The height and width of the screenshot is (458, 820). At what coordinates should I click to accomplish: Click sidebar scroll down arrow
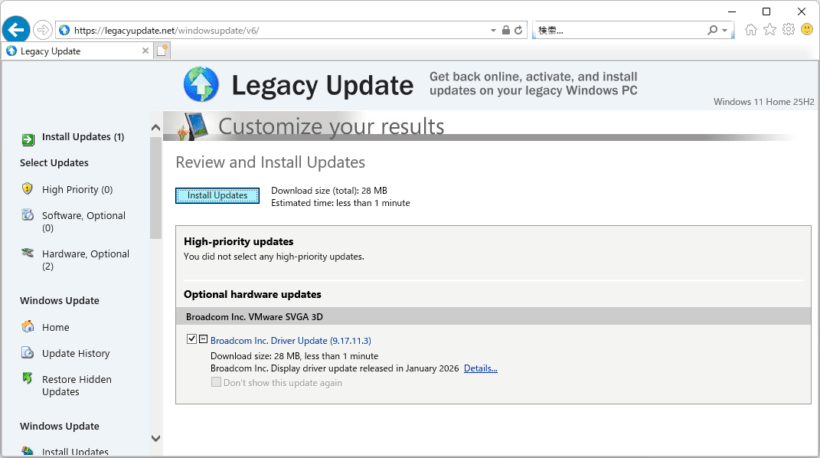[x=155, y=438]
